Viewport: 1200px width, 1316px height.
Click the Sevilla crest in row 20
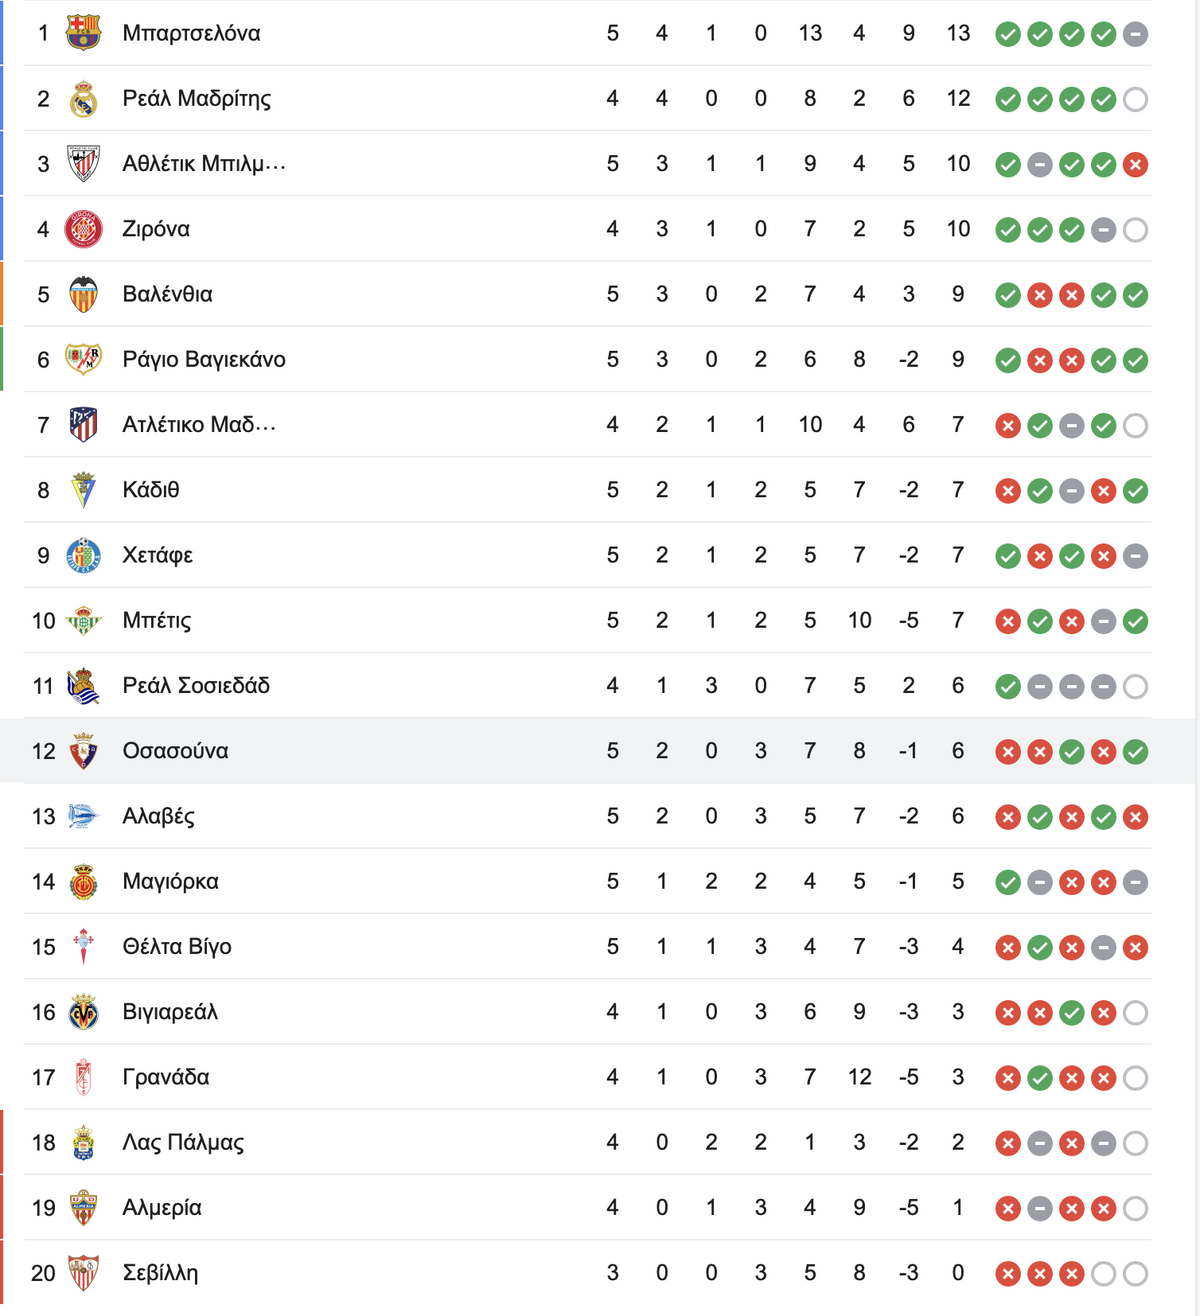pyautogui.click(x=83, y=1273)
